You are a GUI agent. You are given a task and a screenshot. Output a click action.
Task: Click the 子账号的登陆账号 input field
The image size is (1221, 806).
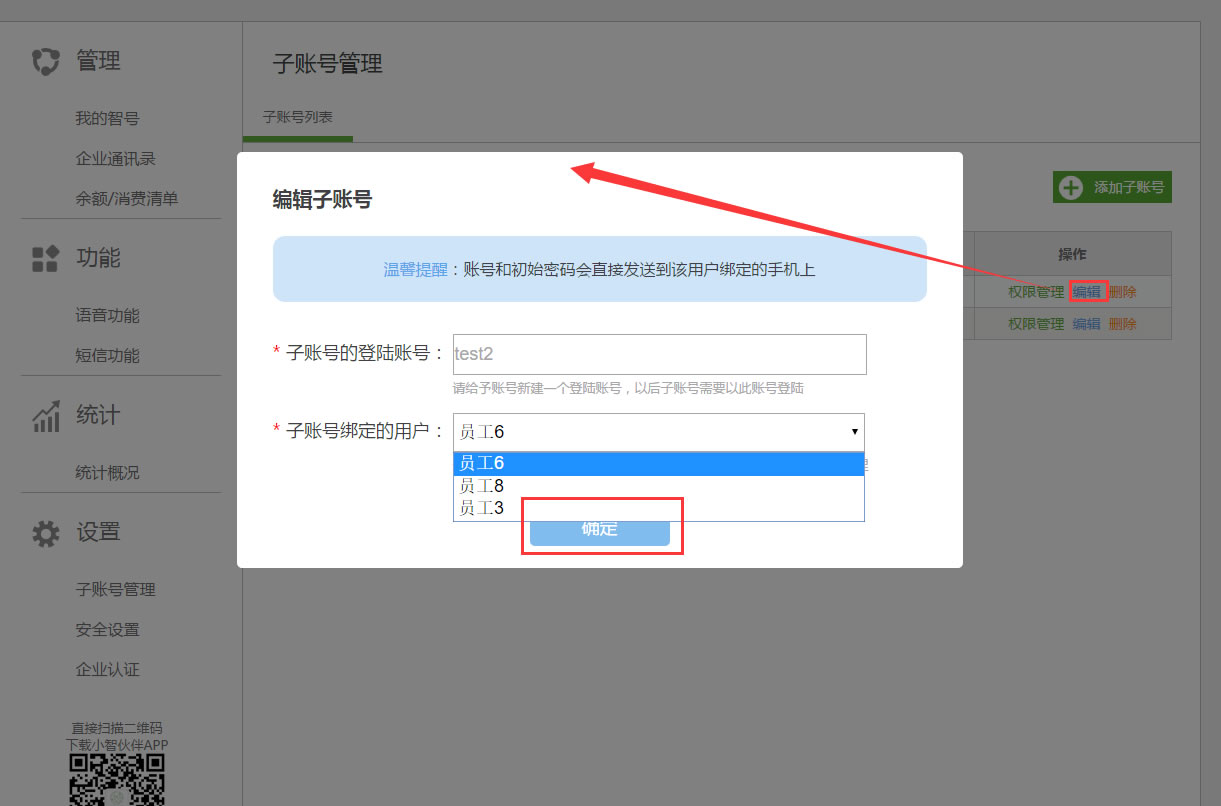click(x=659, y=354)
